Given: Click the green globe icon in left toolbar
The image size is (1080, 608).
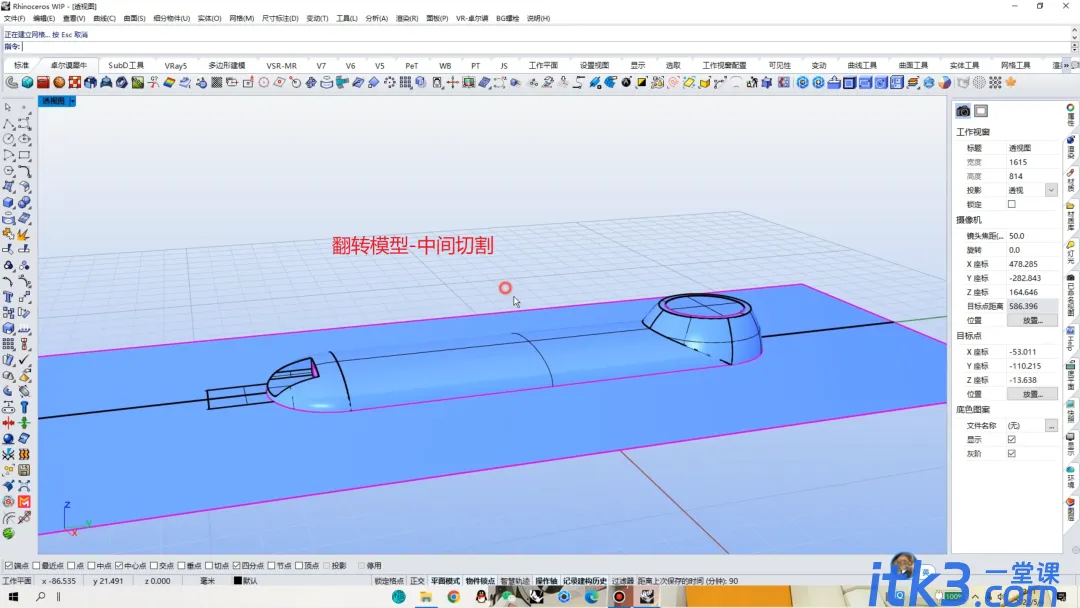Looking at the screenshot, I should tap(8, 534).
